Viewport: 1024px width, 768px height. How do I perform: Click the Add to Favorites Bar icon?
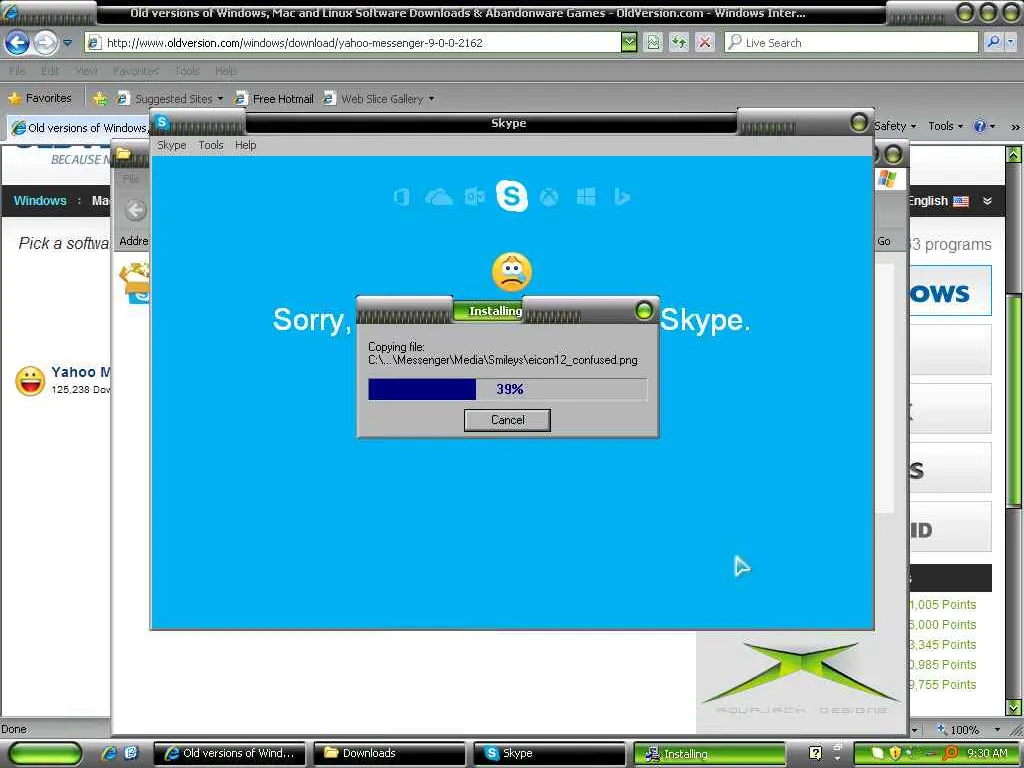pos(99,99)
